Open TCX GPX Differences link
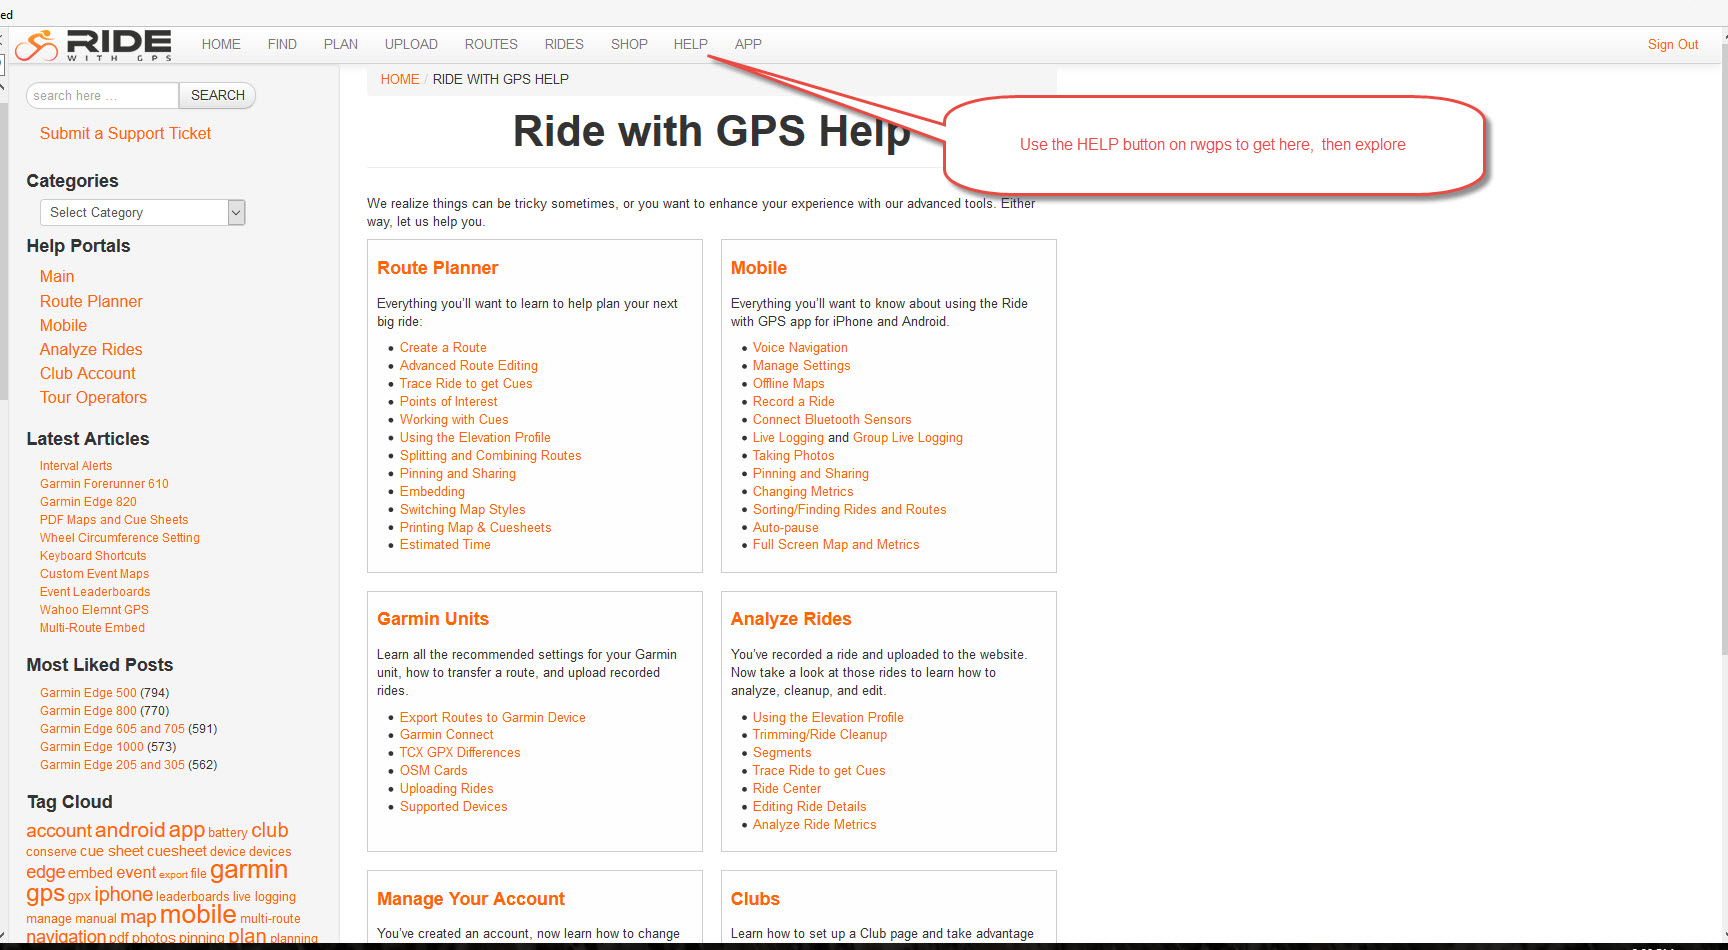 coord(460,753)
